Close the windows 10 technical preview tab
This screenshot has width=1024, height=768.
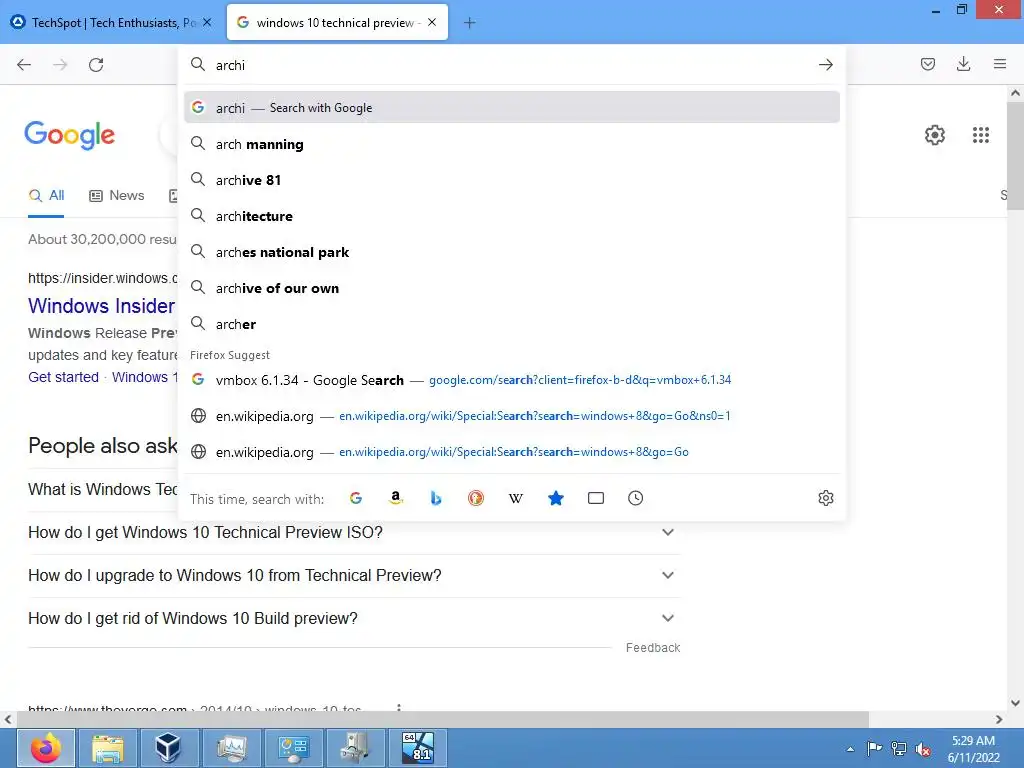pyautogui.click(x=432, y=23)
